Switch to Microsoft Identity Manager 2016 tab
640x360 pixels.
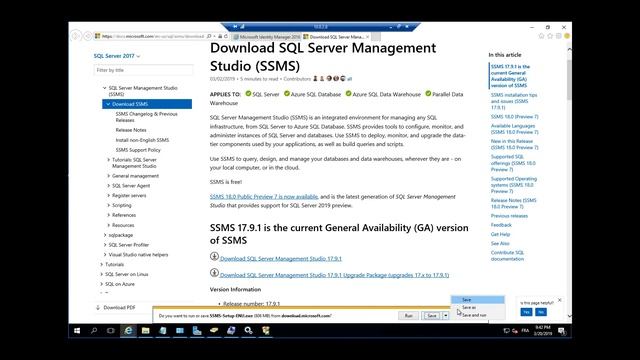[267, 37]
